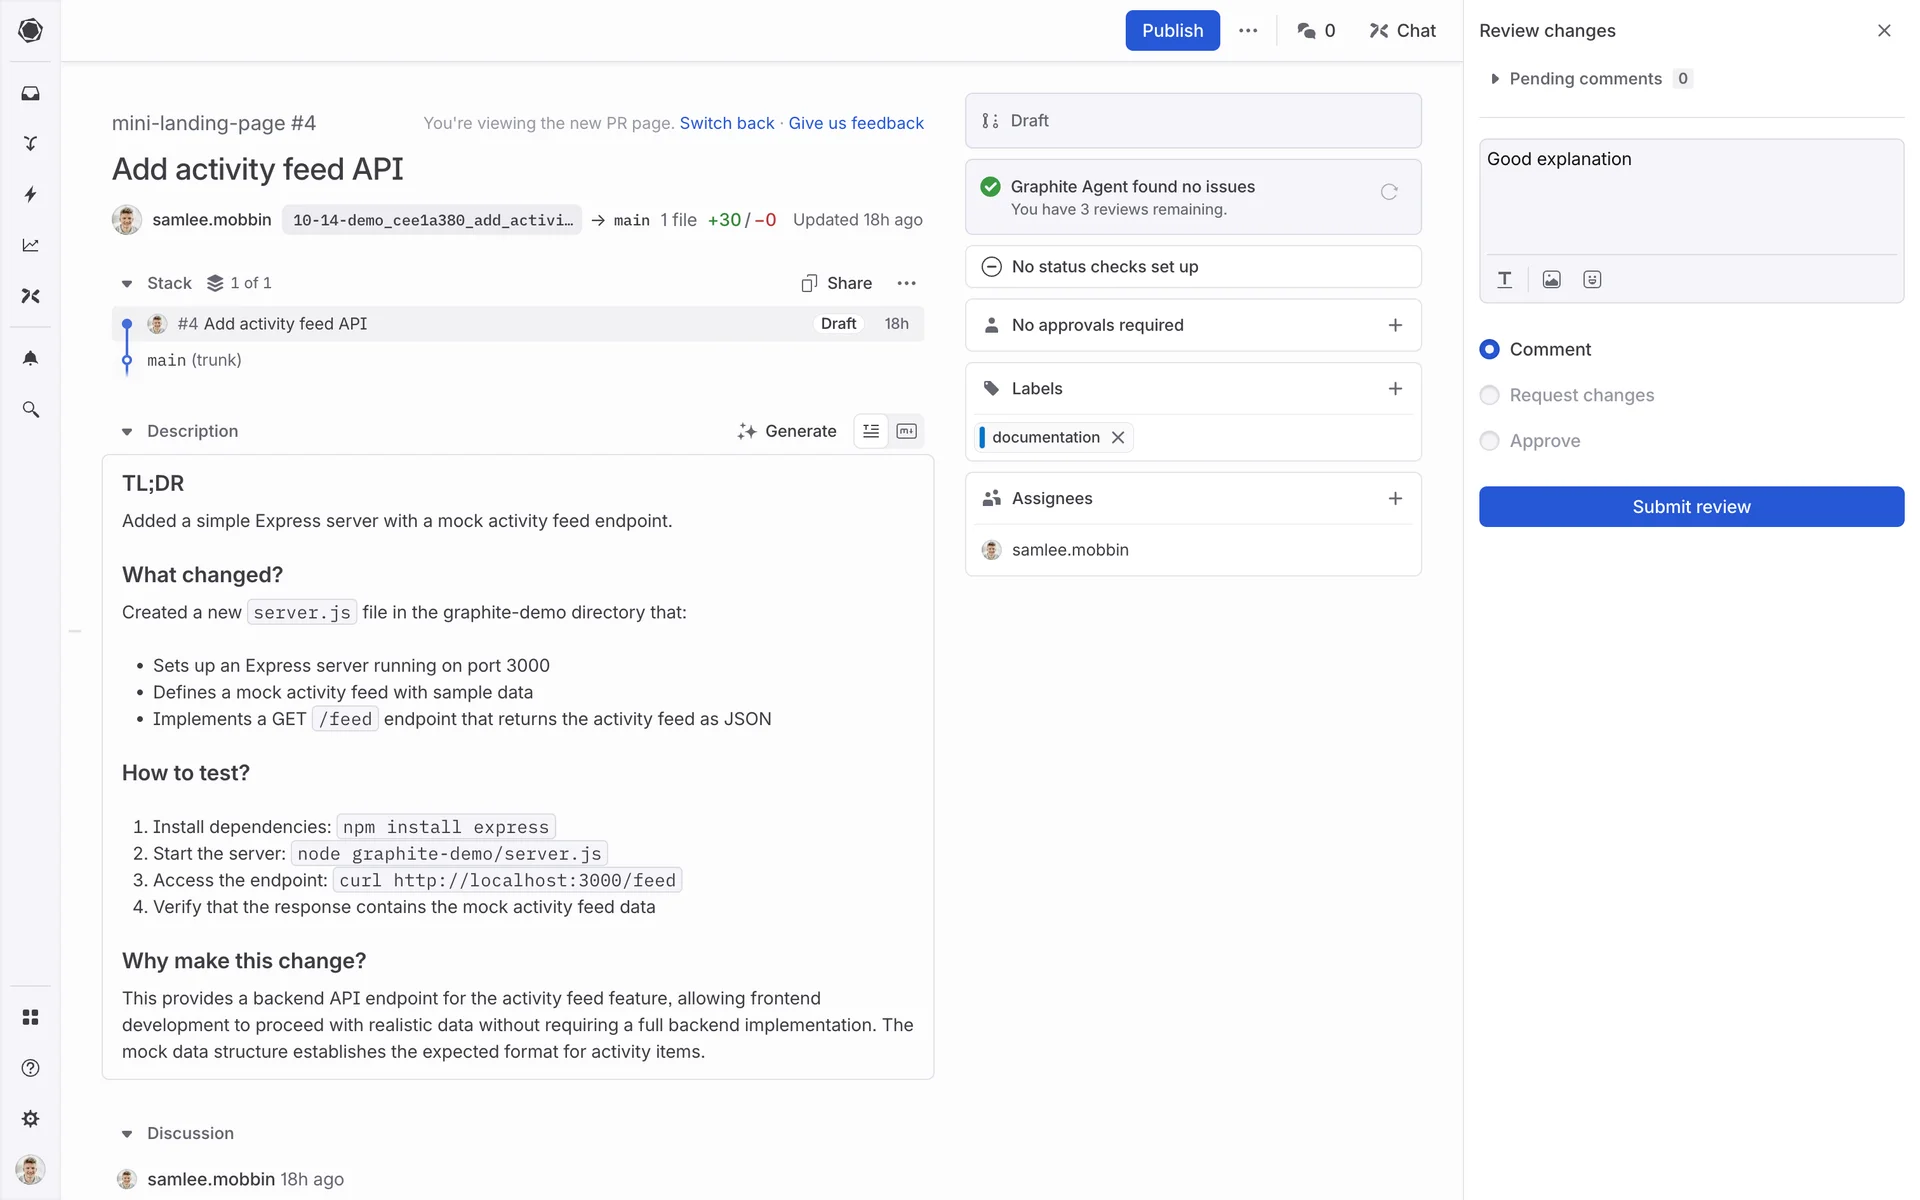
Task: Collapse the Description section
Action: pyautogui.click(x=127, y=432)
